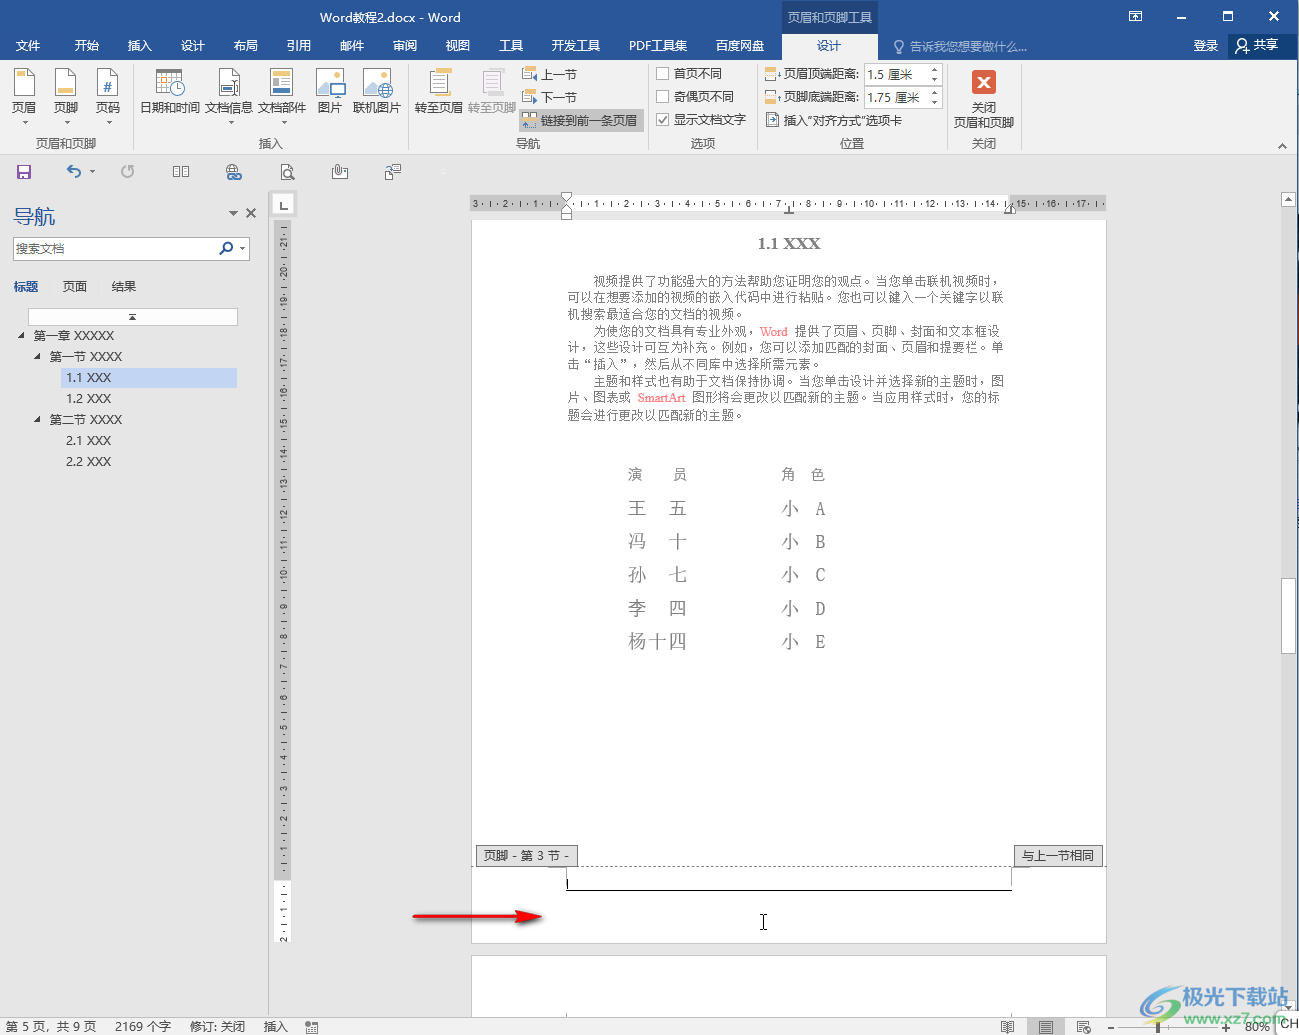The width and height of the screenshot is (1299, 1035).
Task: Click the zoom slider handle
Action: tap(1158, 1027)
